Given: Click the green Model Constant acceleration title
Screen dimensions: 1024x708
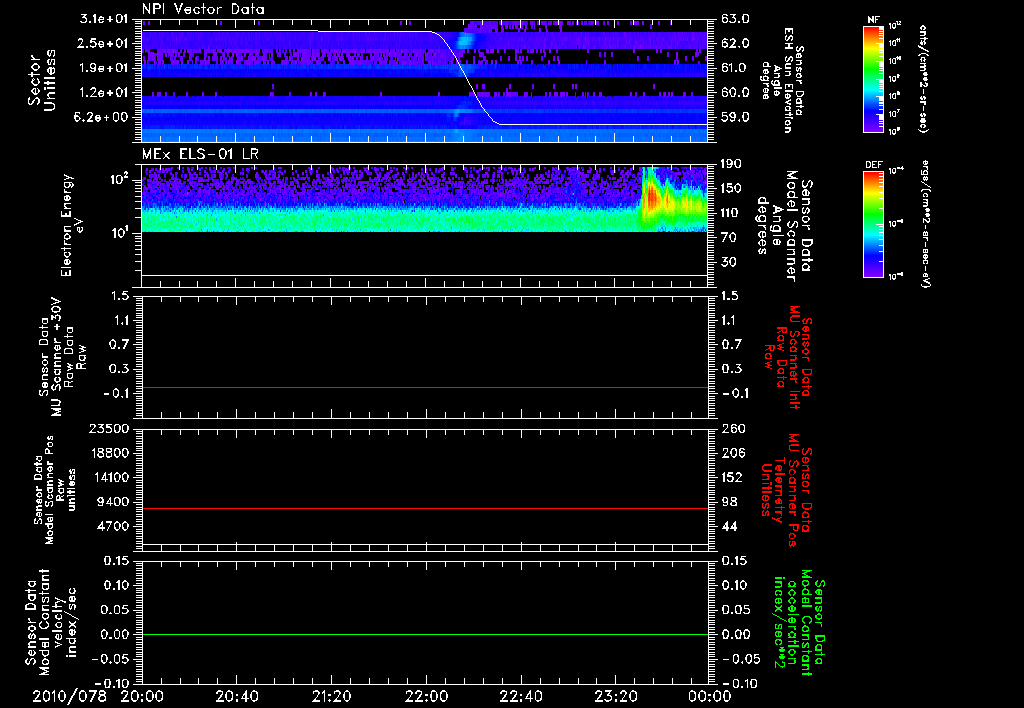Looking at the screenshot, I should [800, 623].
